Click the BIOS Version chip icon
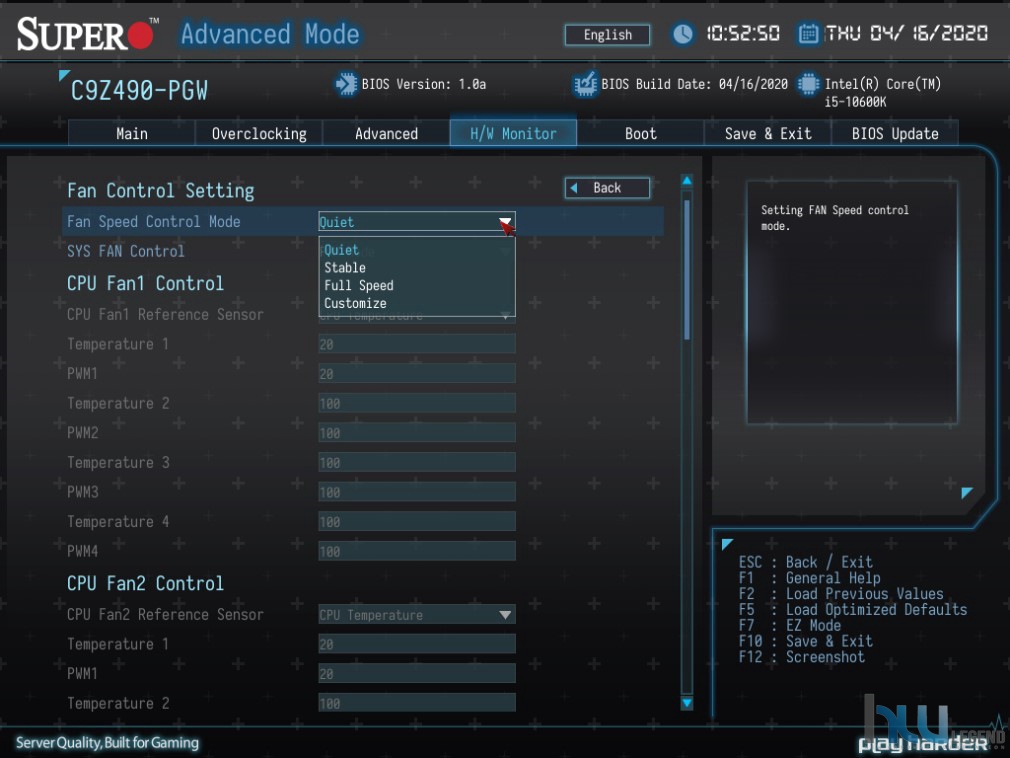The image size is (1010, 758). (346, 84)
